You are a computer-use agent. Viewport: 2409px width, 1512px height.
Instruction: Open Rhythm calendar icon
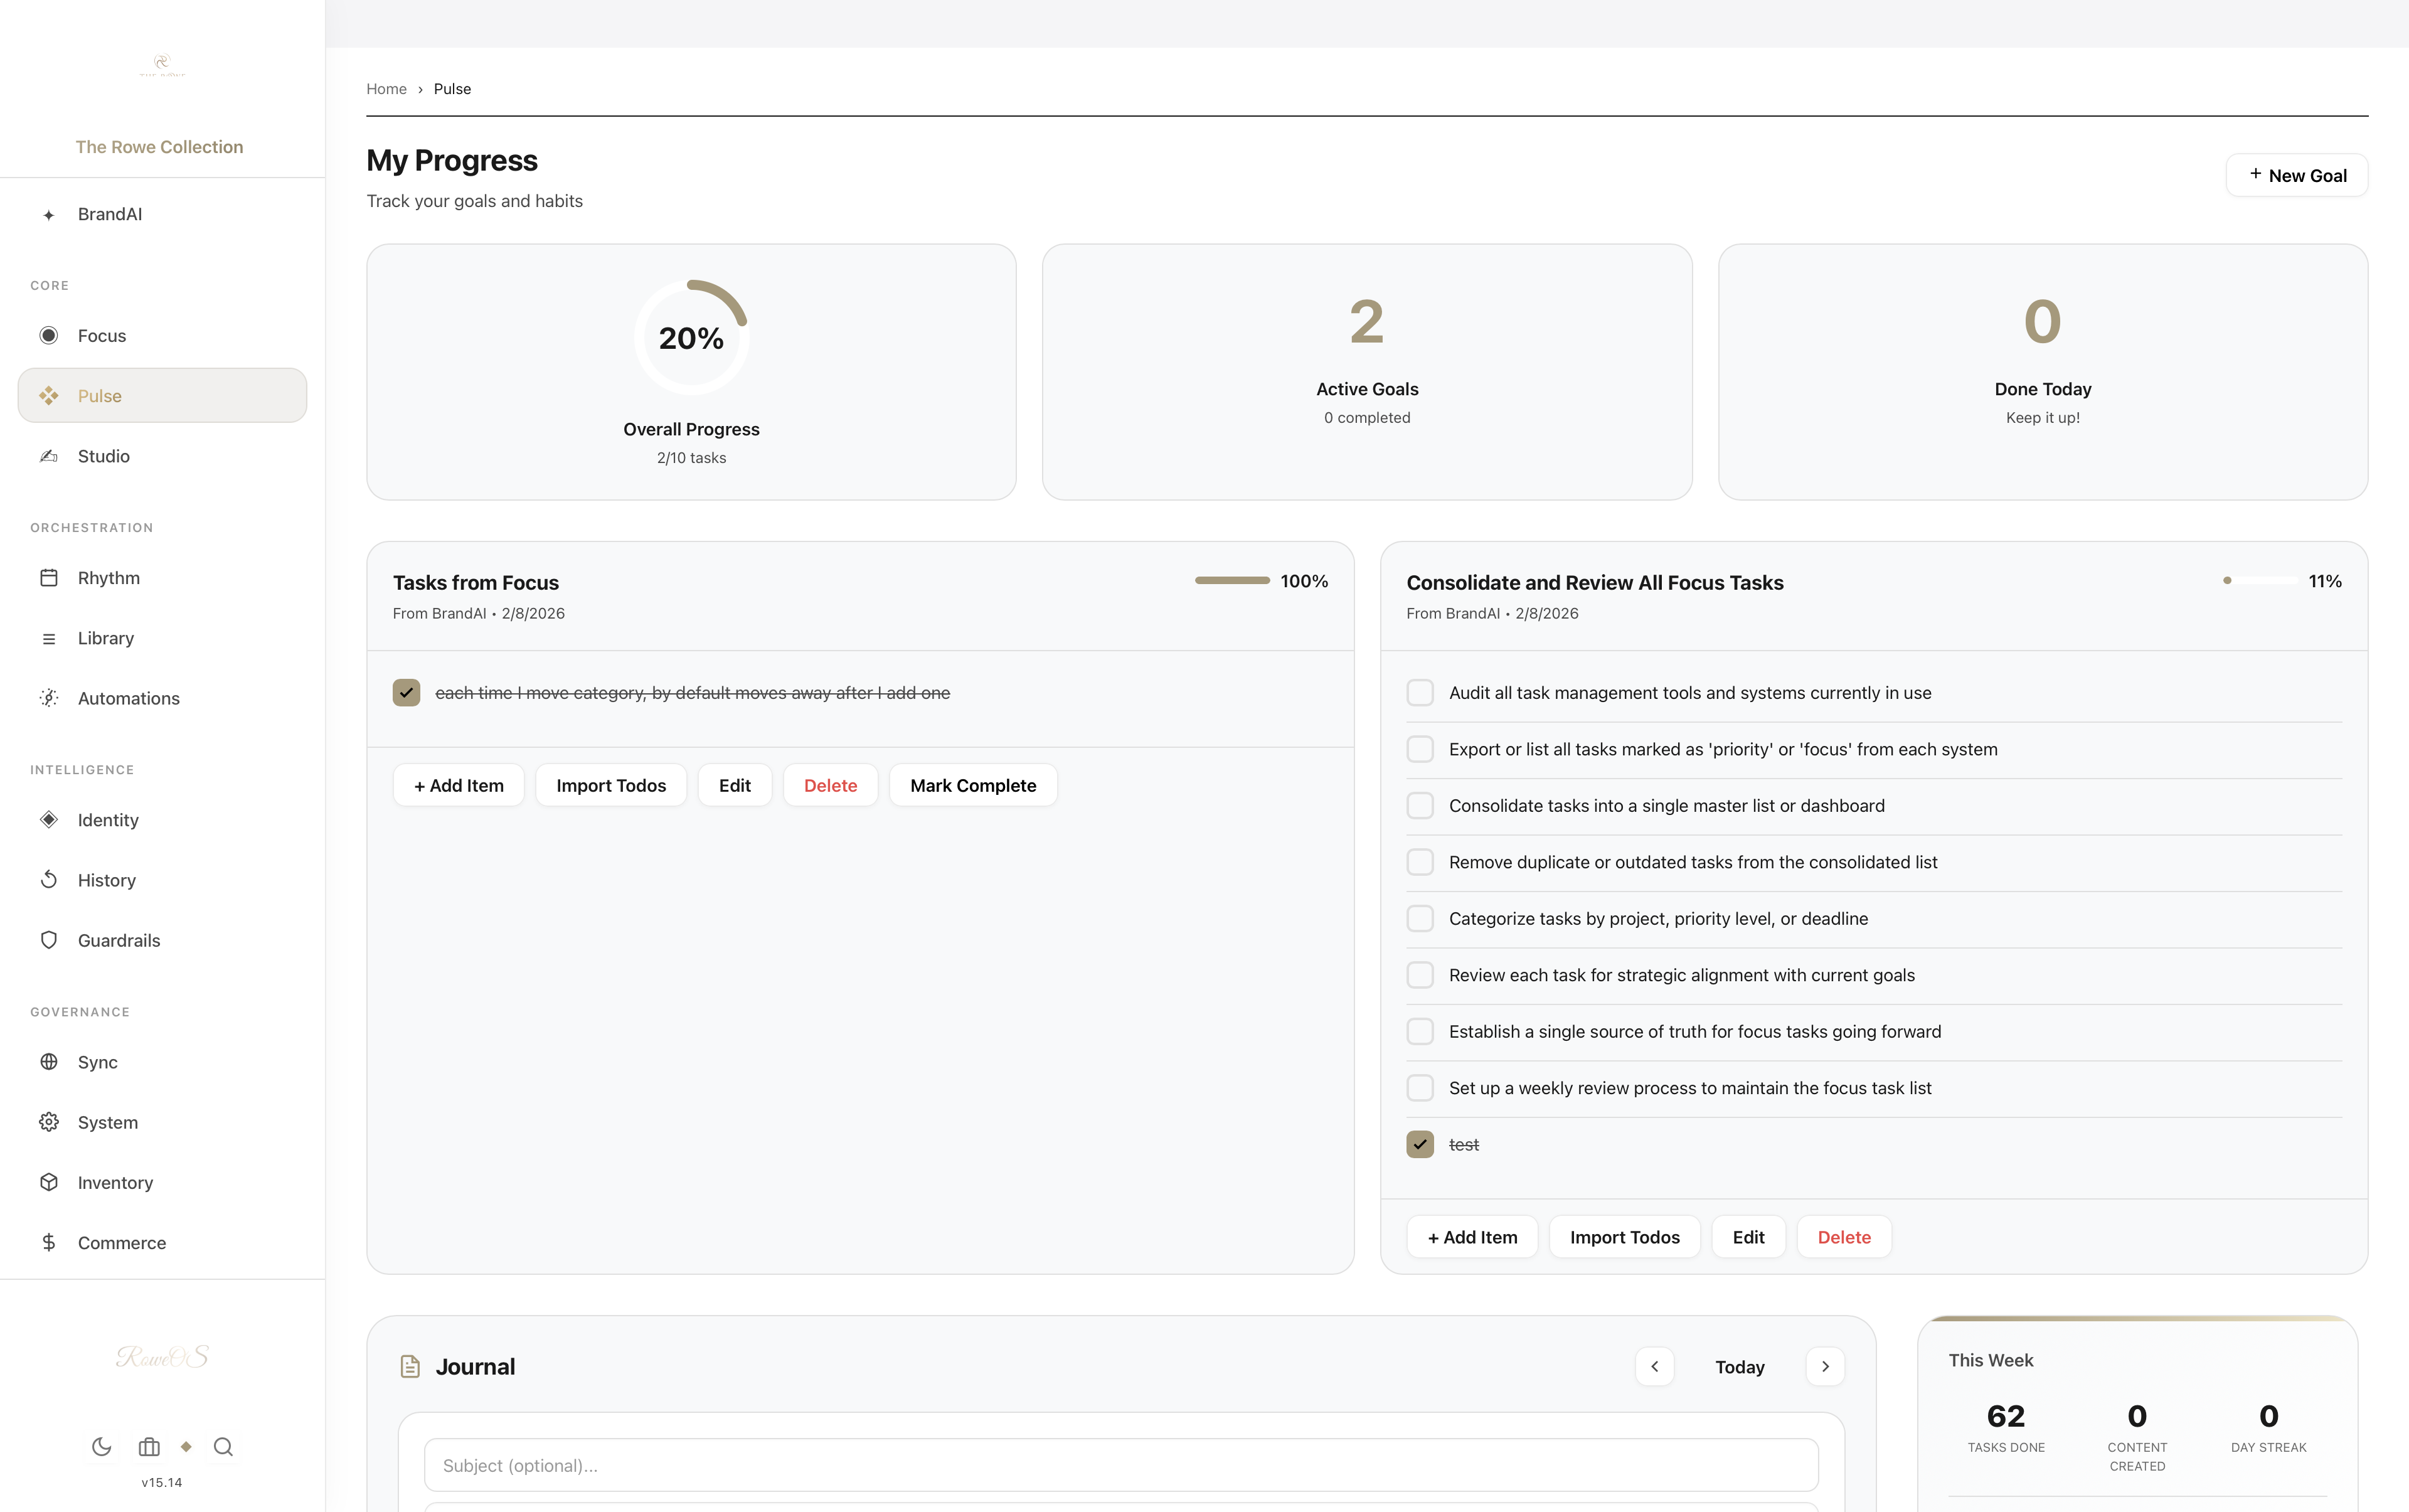tap(49, 577)
